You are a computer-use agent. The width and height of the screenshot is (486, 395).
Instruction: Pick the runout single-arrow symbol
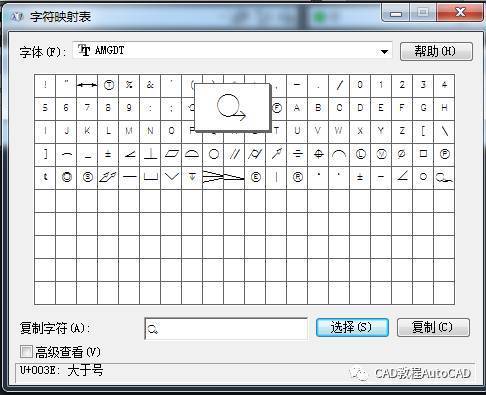[276, 154]
